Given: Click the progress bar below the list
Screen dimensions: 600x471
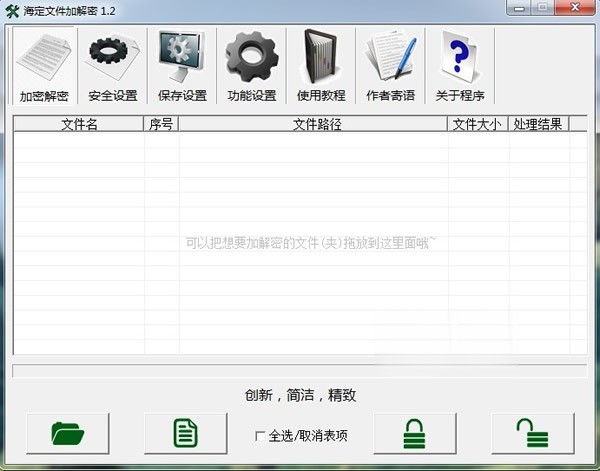Looking at the screenshot, I should coord(299,371).
